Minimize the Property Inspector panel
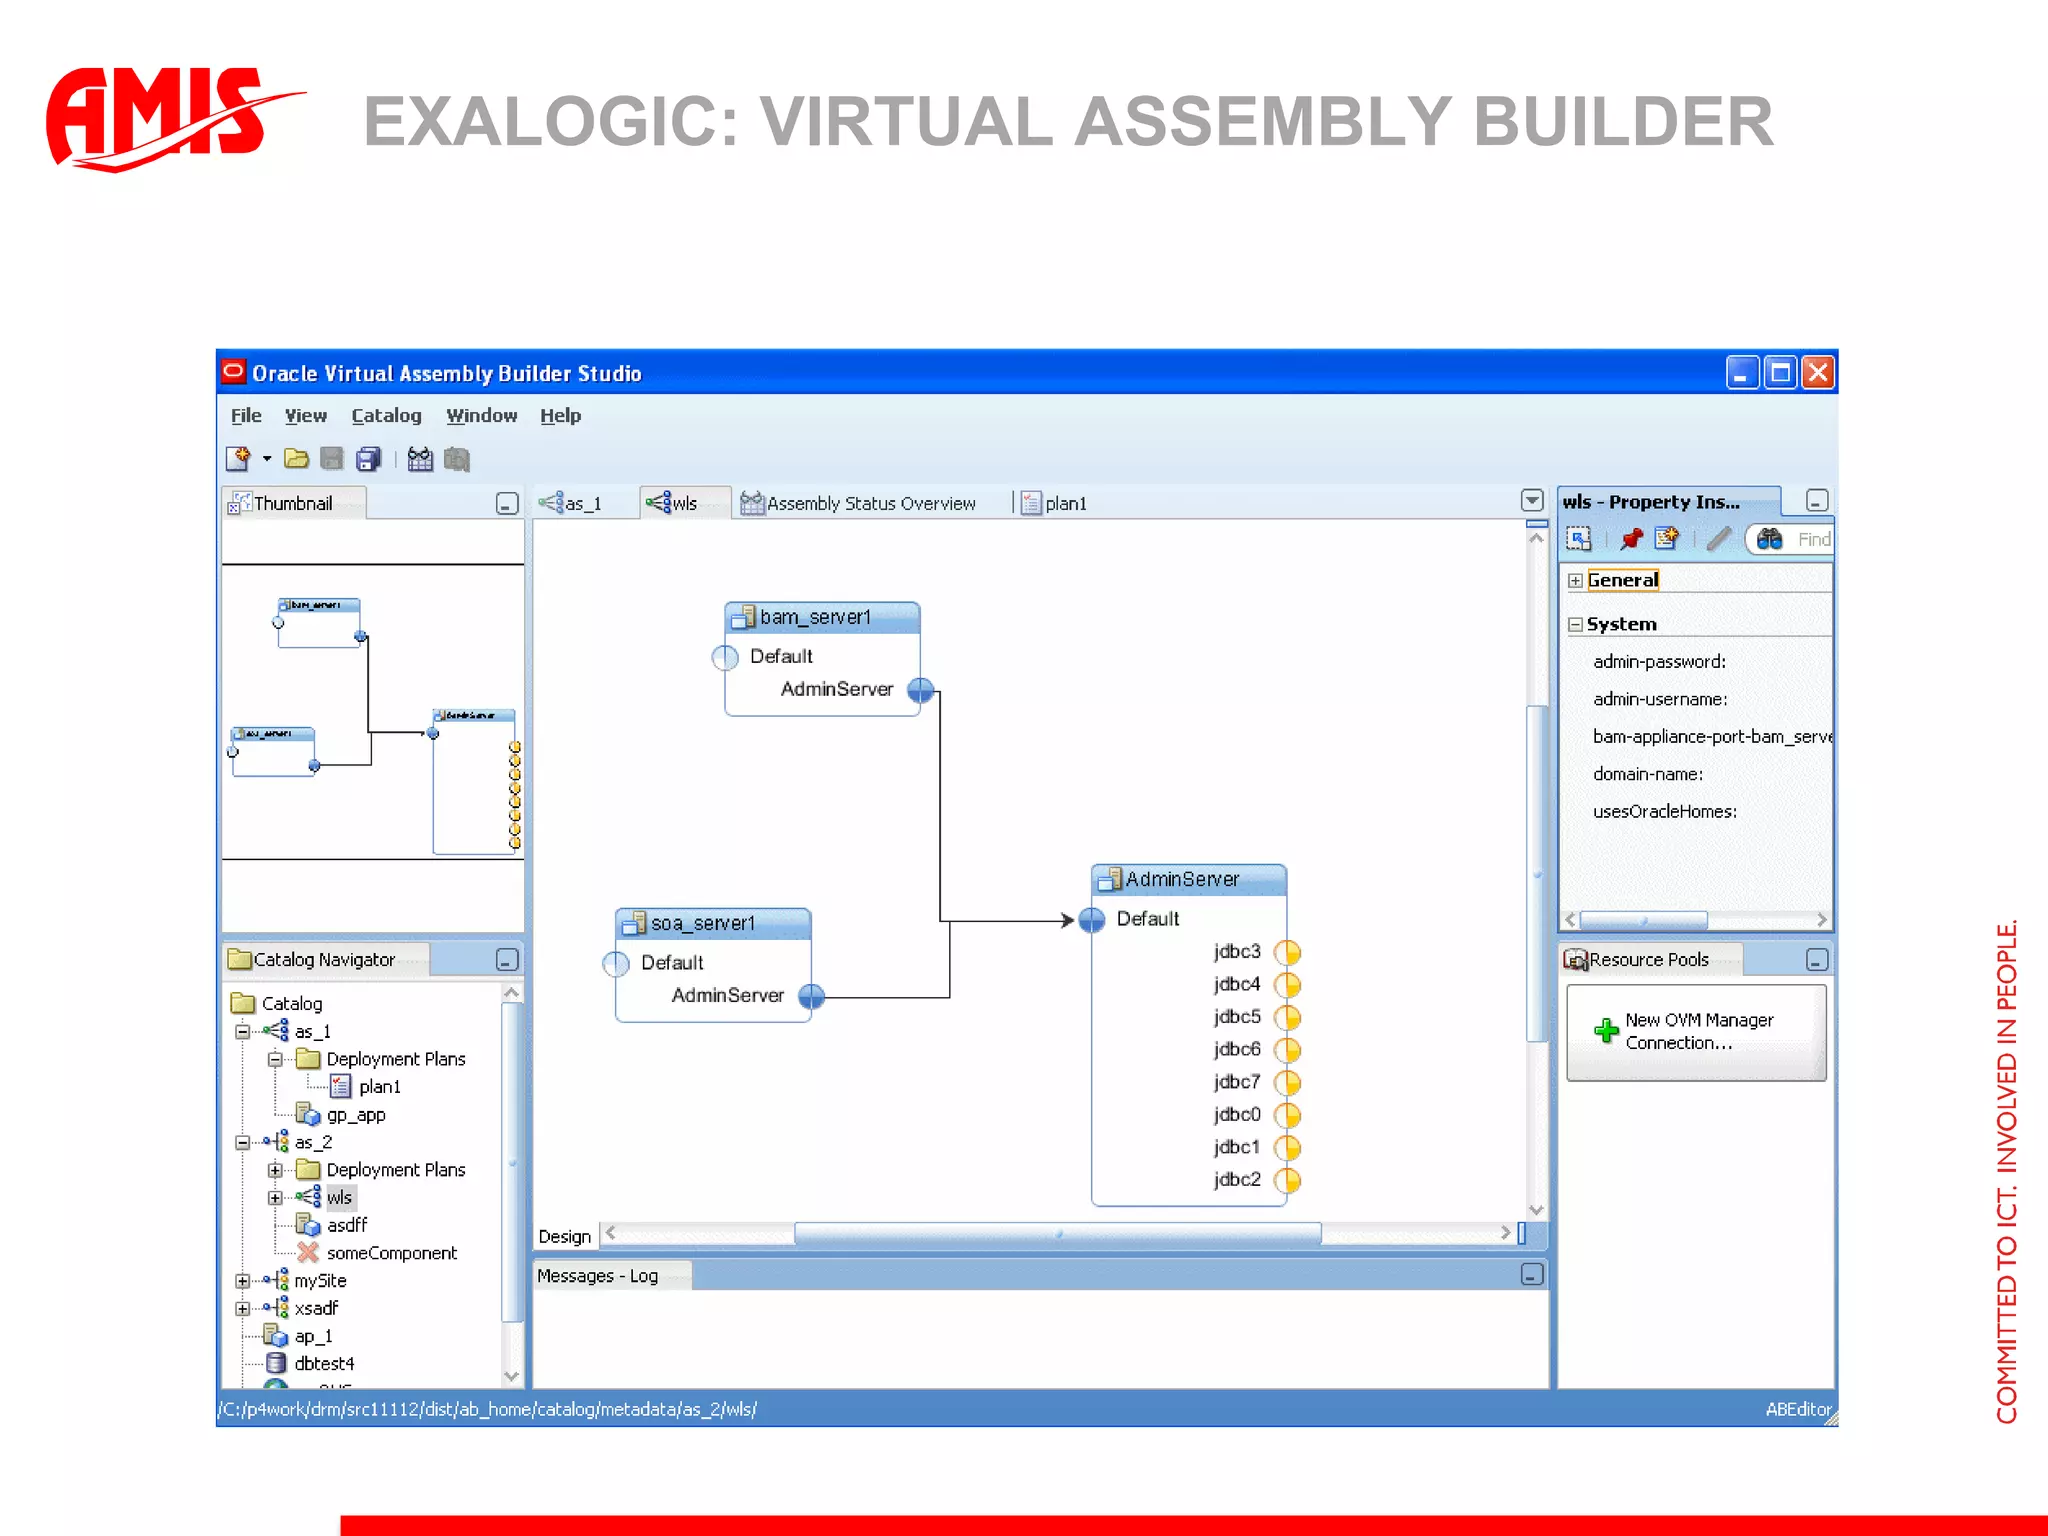Image resolution: width=2048 pixels, height=1536 pixels. click(x=1817, y=501)
